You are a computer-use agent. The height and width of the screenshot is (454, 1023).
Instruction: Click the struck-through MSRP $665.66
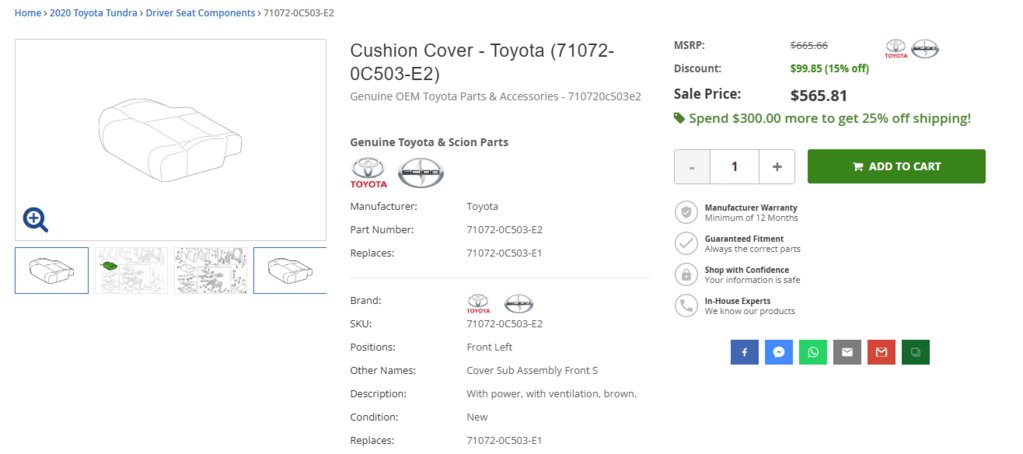(809, 45)
